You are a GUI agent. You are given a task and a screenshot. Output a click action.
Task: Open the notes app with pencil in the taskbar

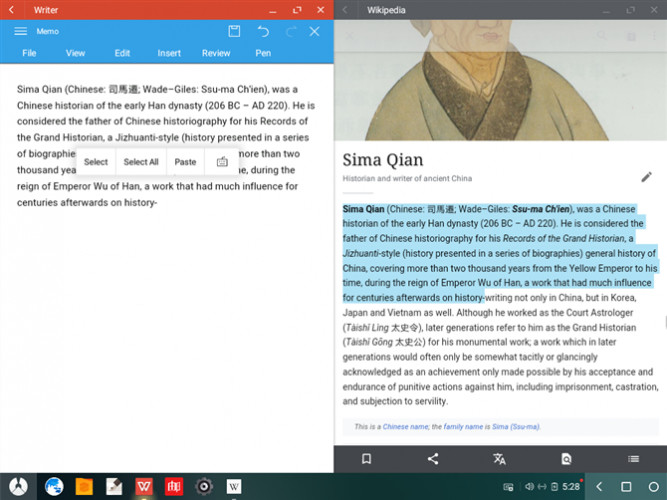pyautogui.click(x=114, y=486)
